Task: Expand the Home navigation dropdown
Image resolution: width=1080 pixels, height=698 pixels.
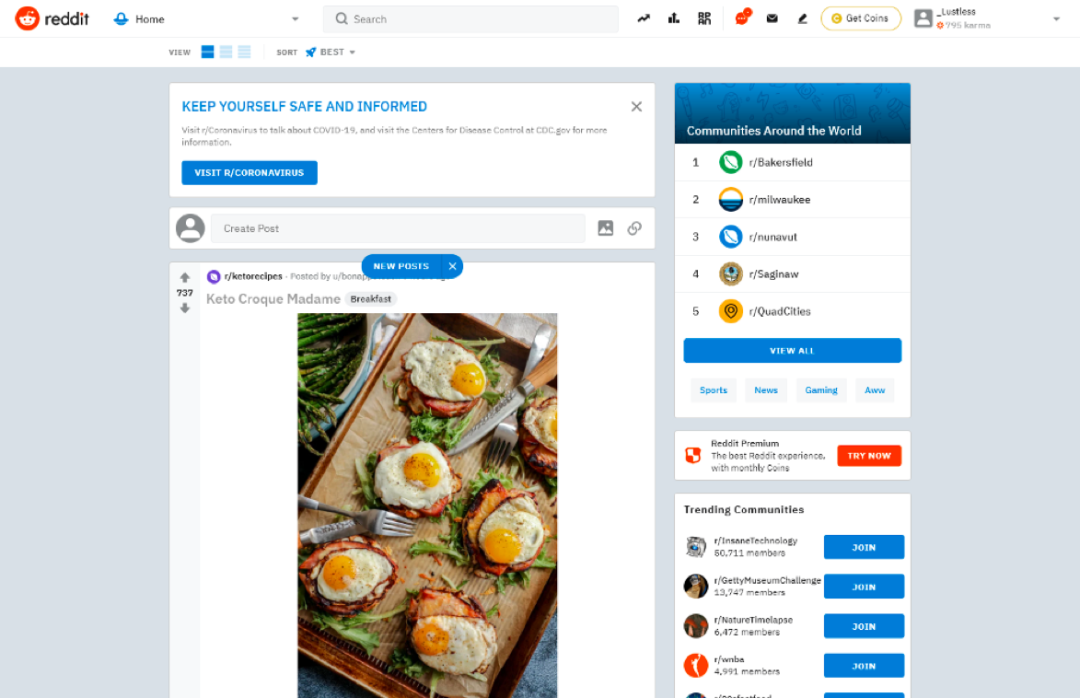Action: click(x=207, y=19)
